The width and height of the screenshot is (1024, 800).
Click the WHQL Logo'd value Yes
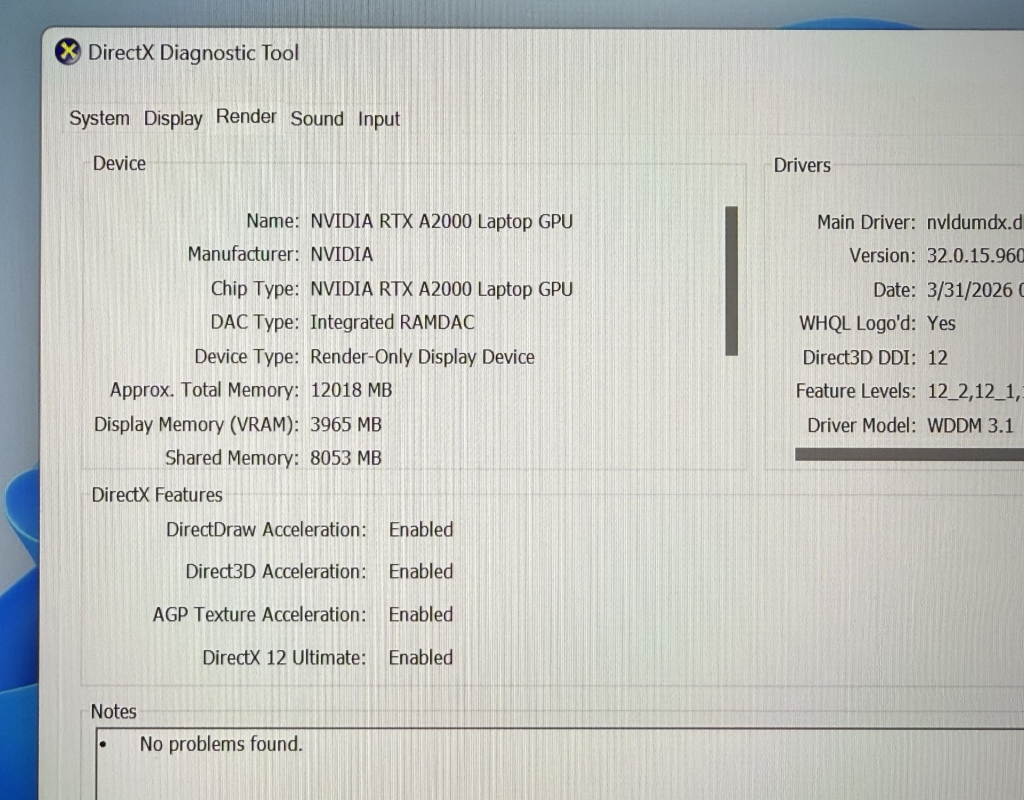click(941, 323)
